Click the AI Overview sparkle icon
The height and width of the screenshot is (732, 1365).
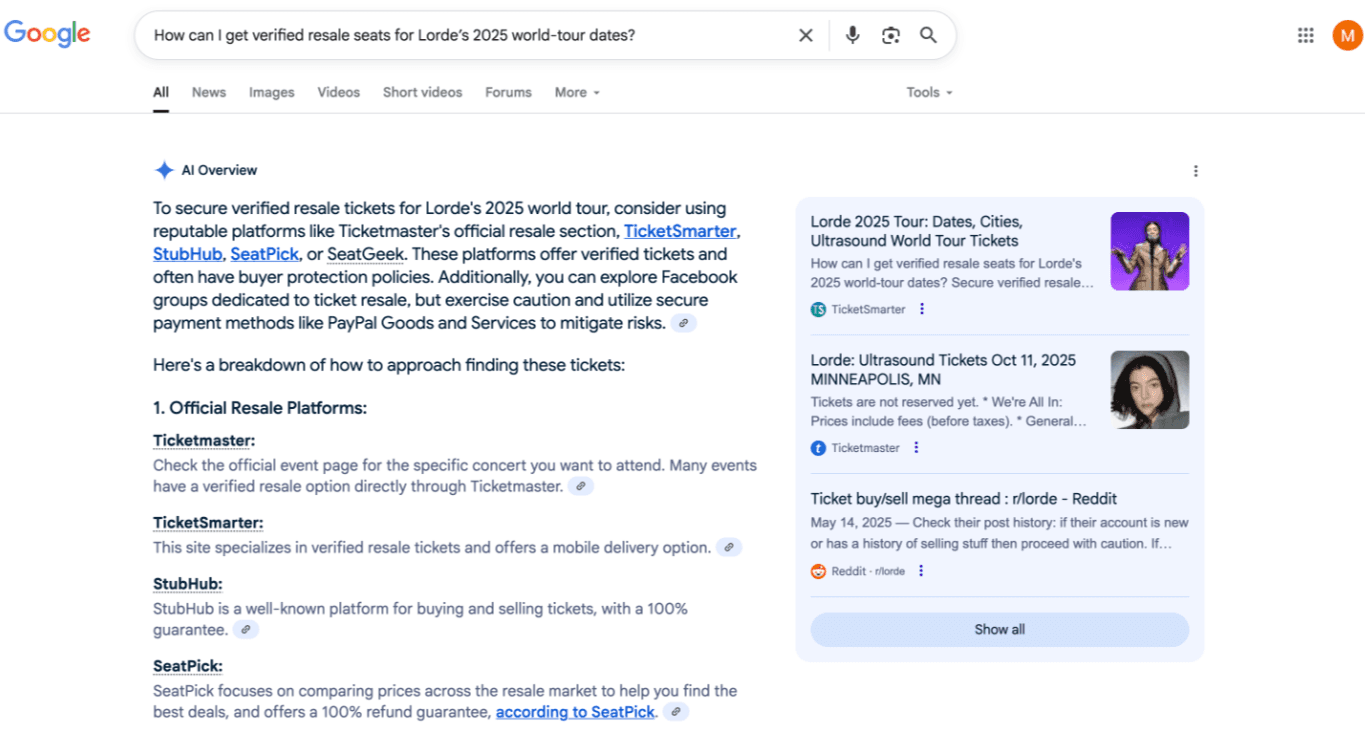(x=164, y=170)
